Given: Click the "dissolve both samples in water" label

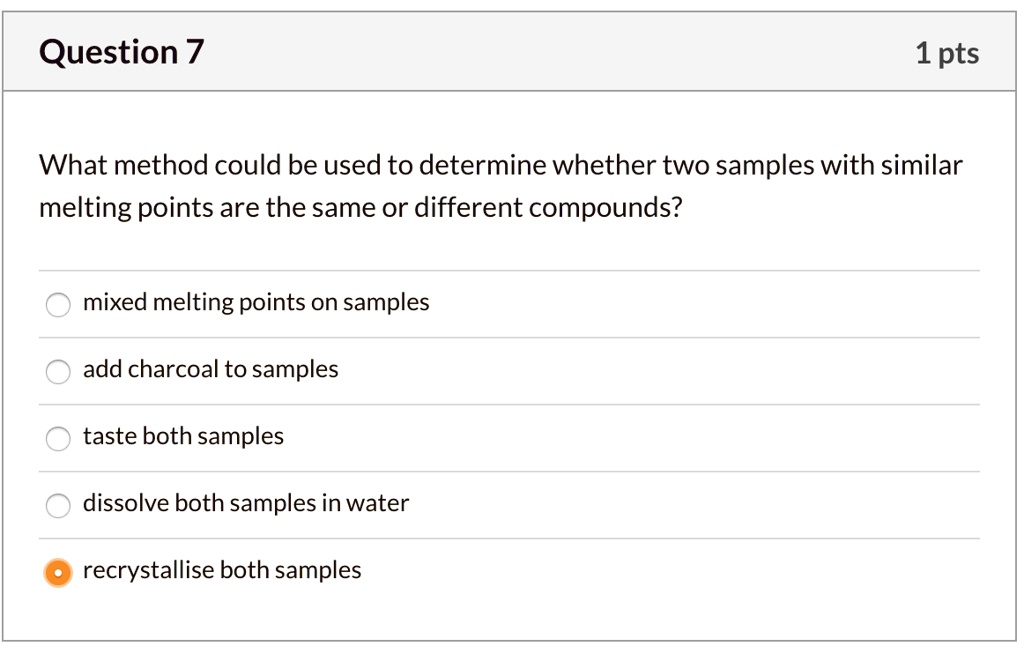Looking at the screenshot, I should [x=246, y=504].
